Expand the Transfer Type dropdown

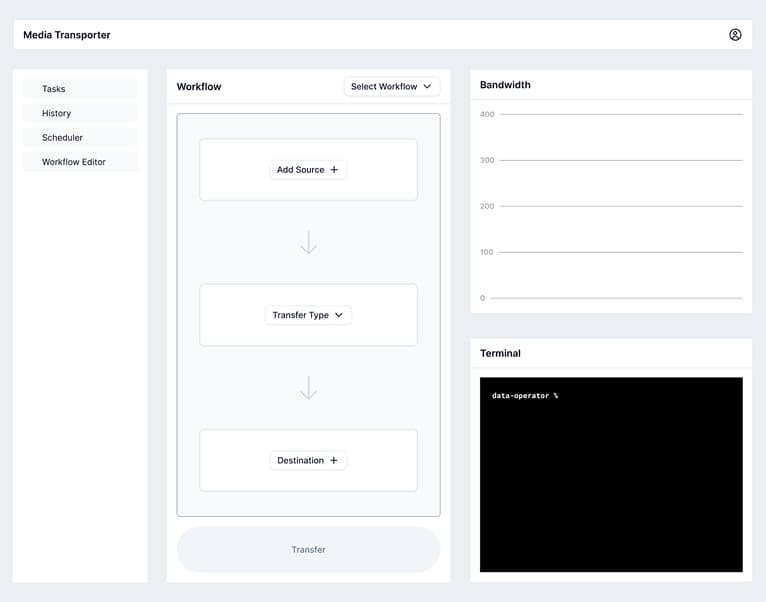tap(308, 315)
